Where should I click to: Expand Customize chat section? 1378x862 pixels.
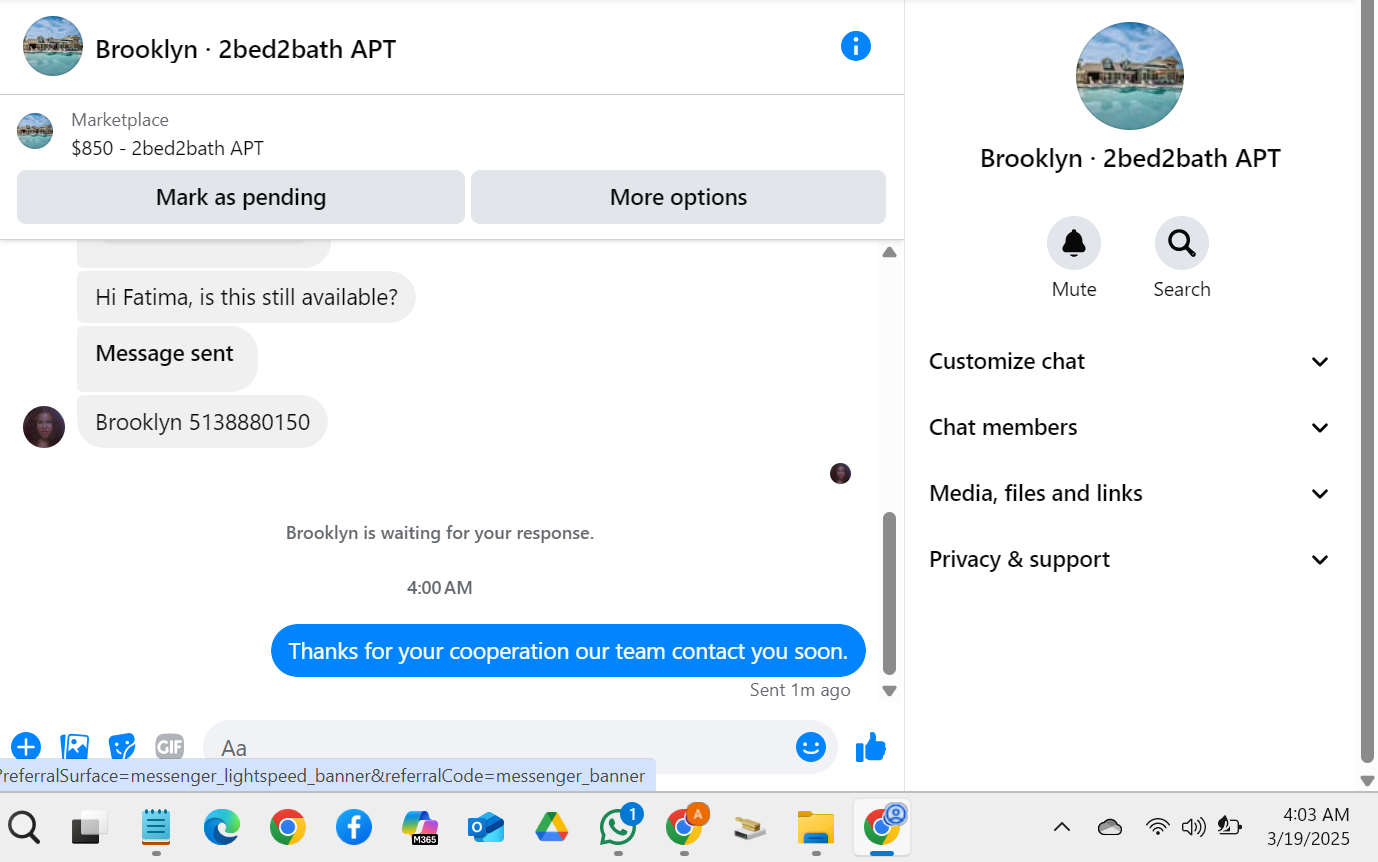coord(1131,361)
